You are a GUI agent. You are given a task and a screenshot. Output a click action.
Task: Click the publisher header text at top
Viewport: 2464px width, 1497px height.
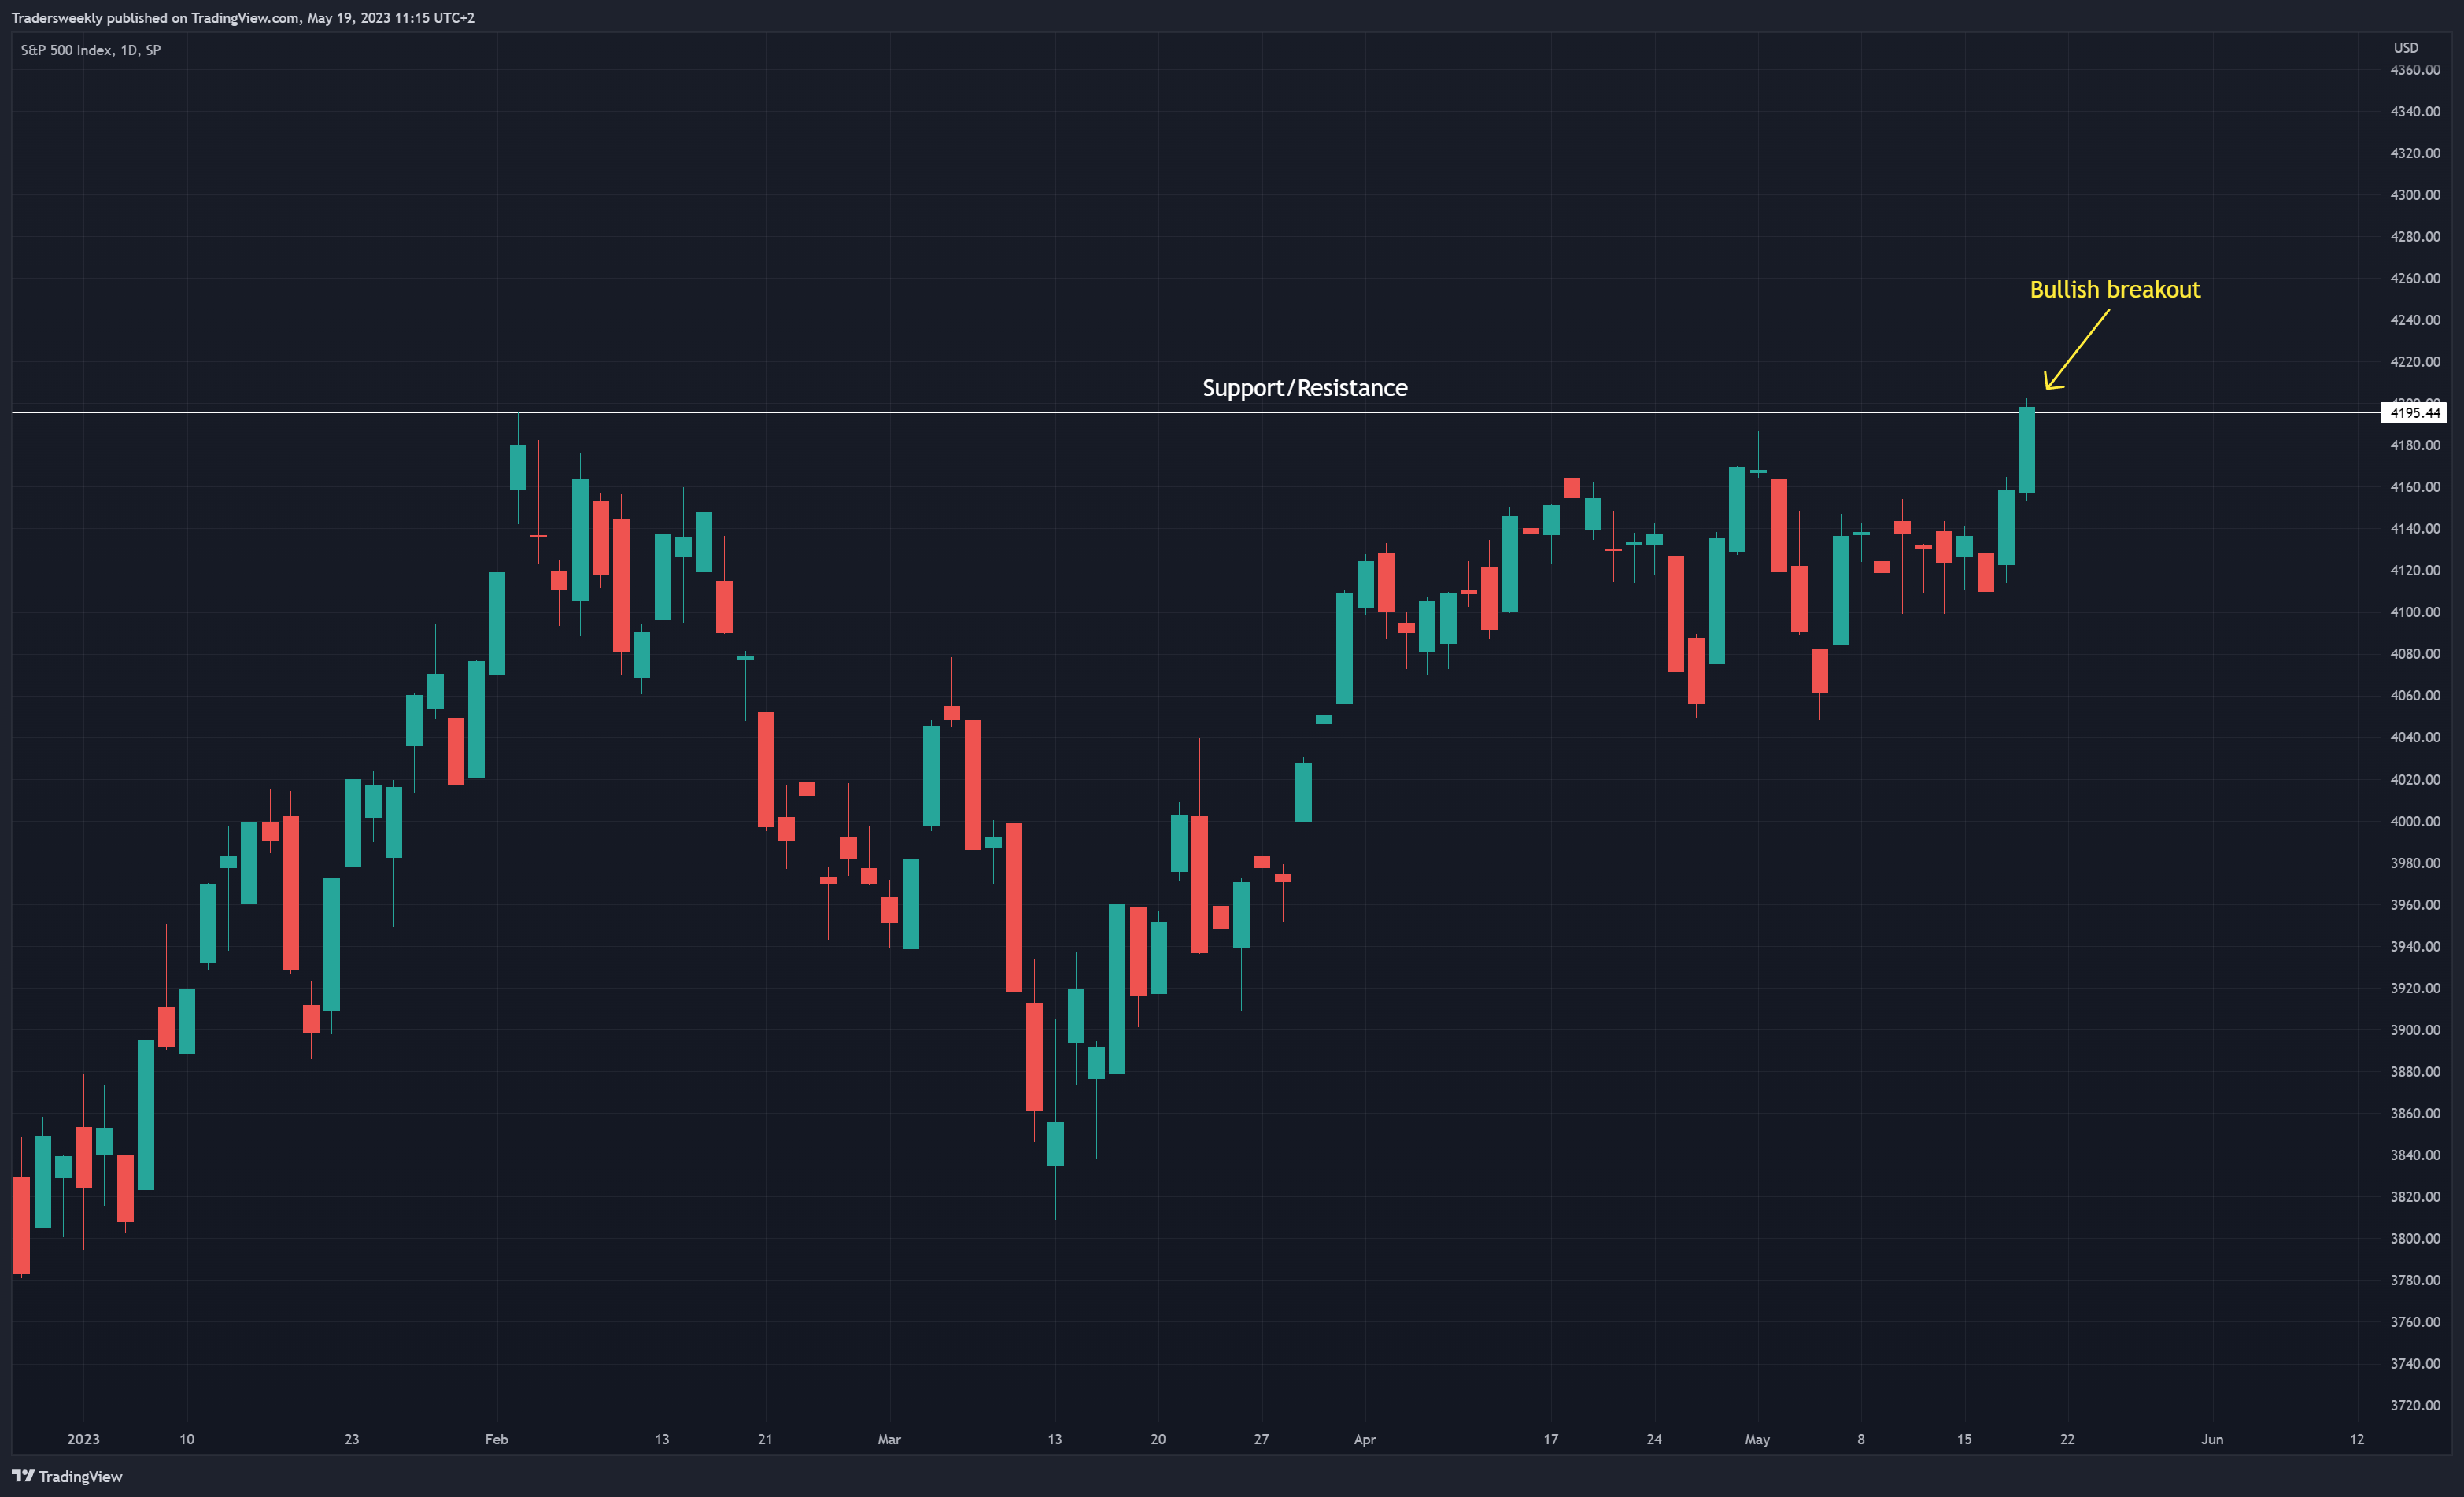tap(243, 18)
